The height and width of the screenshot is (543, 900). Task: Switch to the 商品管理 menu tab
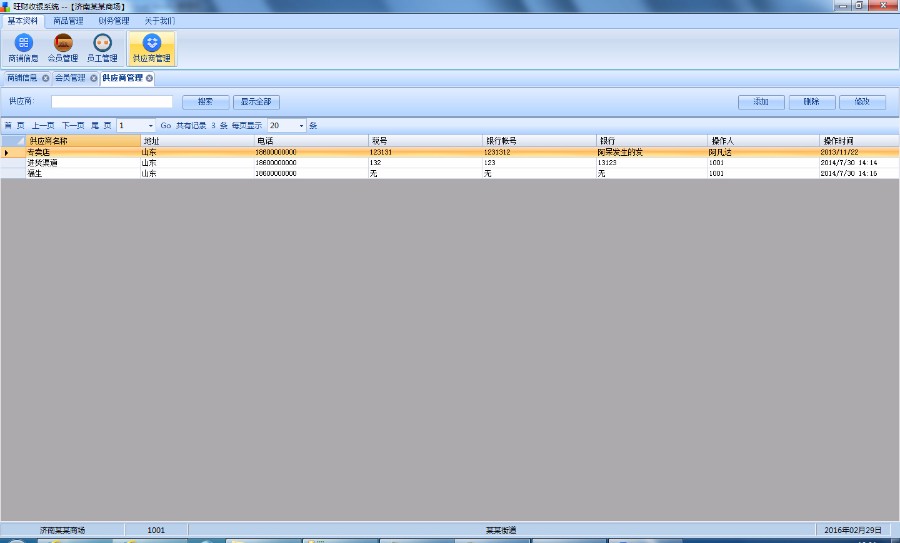[68, 20]
